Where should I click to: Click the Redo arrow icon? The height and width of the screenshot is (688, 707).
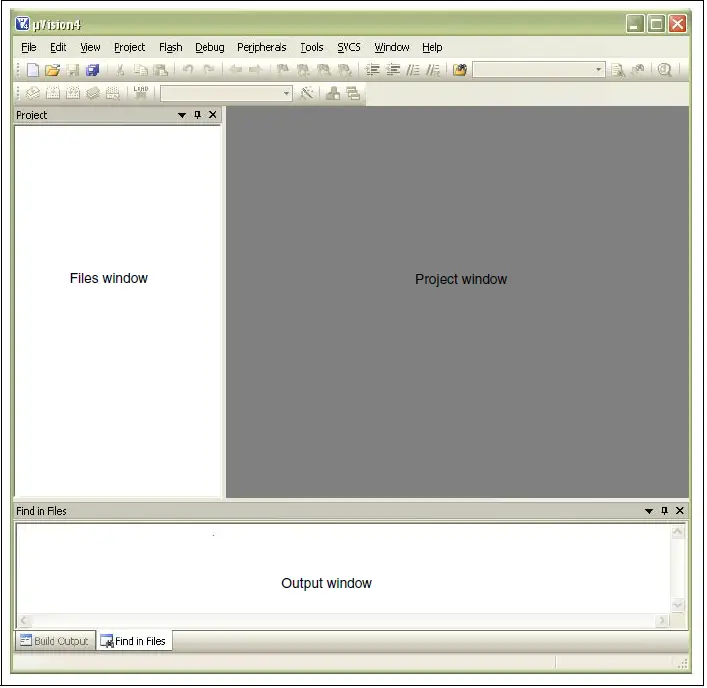[208, 70]
